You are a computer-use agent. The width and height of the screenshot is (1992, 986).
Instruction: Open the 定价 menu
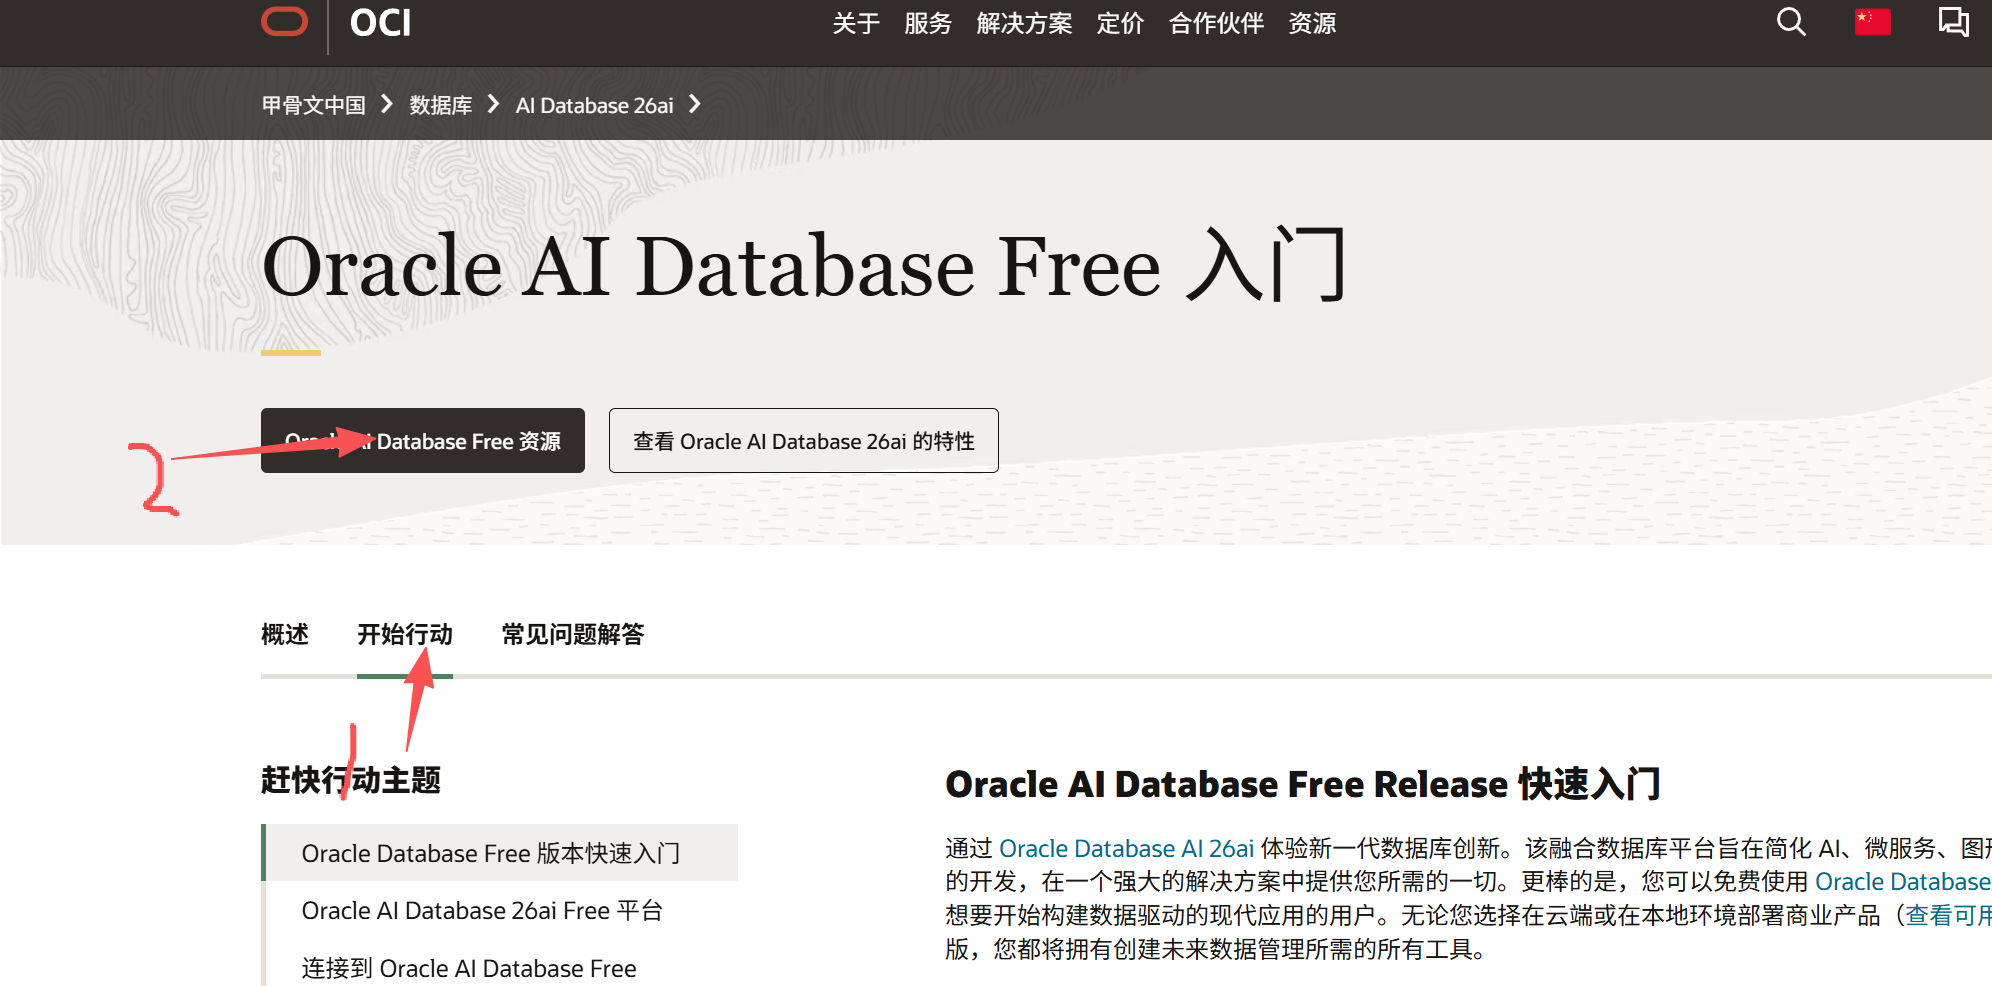1120,24
